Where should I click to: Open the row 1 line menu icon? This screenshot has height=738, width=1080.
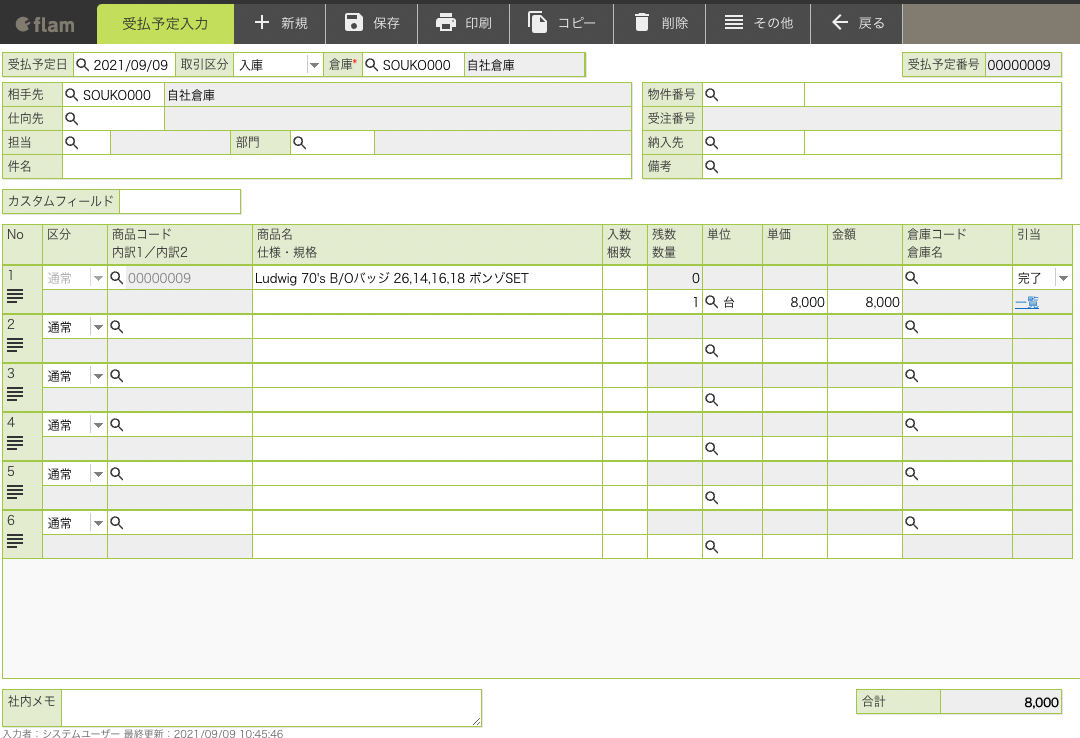click(x=14, y=296)
